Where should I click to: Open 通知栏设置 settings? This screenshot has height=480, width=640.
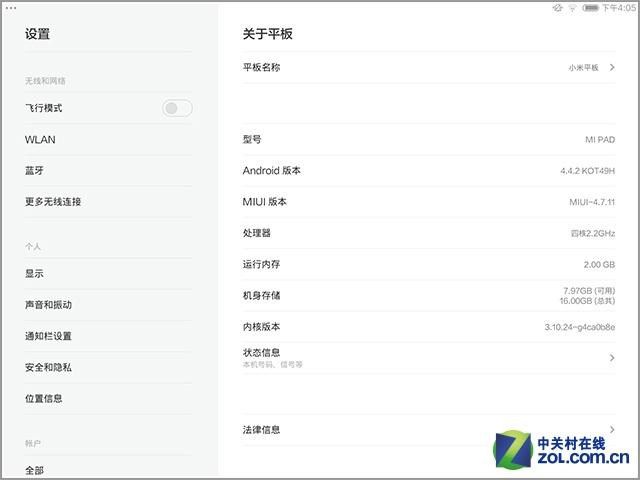[x=108, y=336]
